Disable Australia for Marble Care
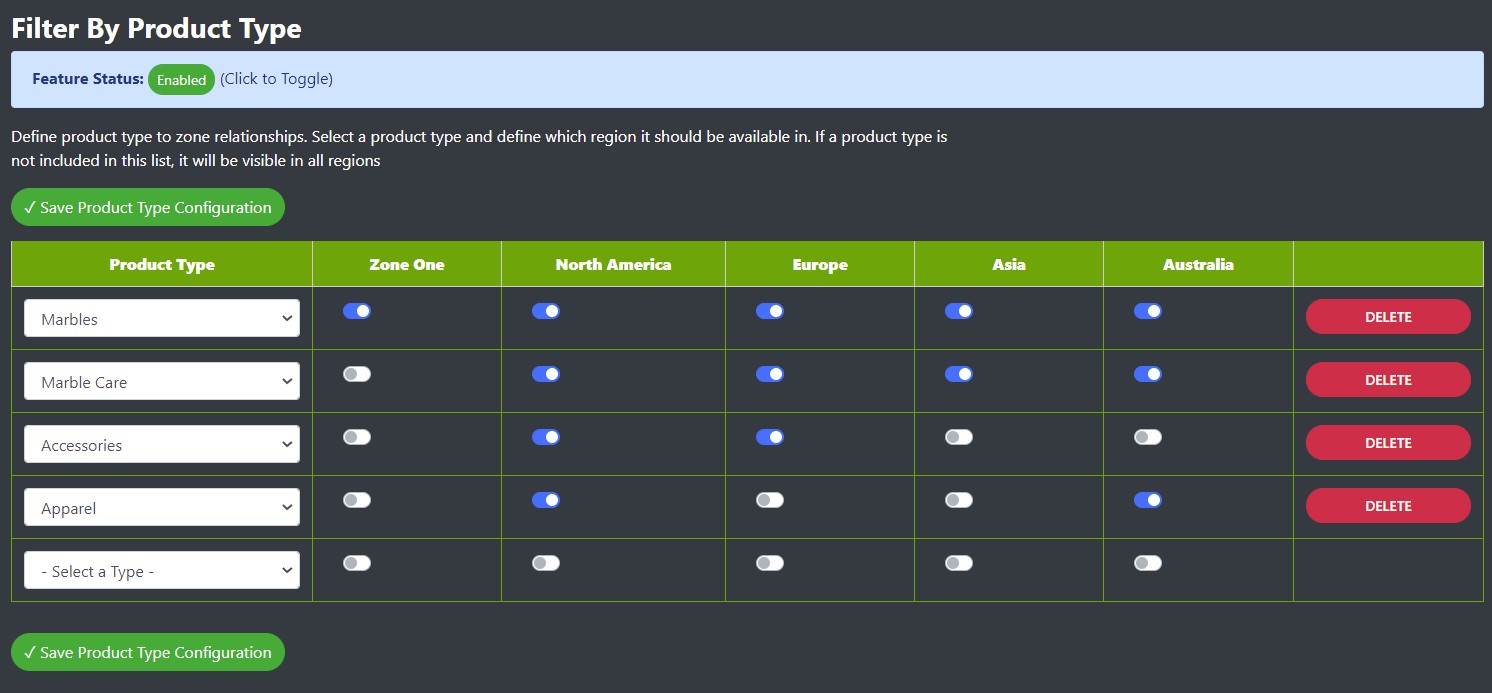This screenshot has width=1492, height=693. click(x=1148, y=374)
